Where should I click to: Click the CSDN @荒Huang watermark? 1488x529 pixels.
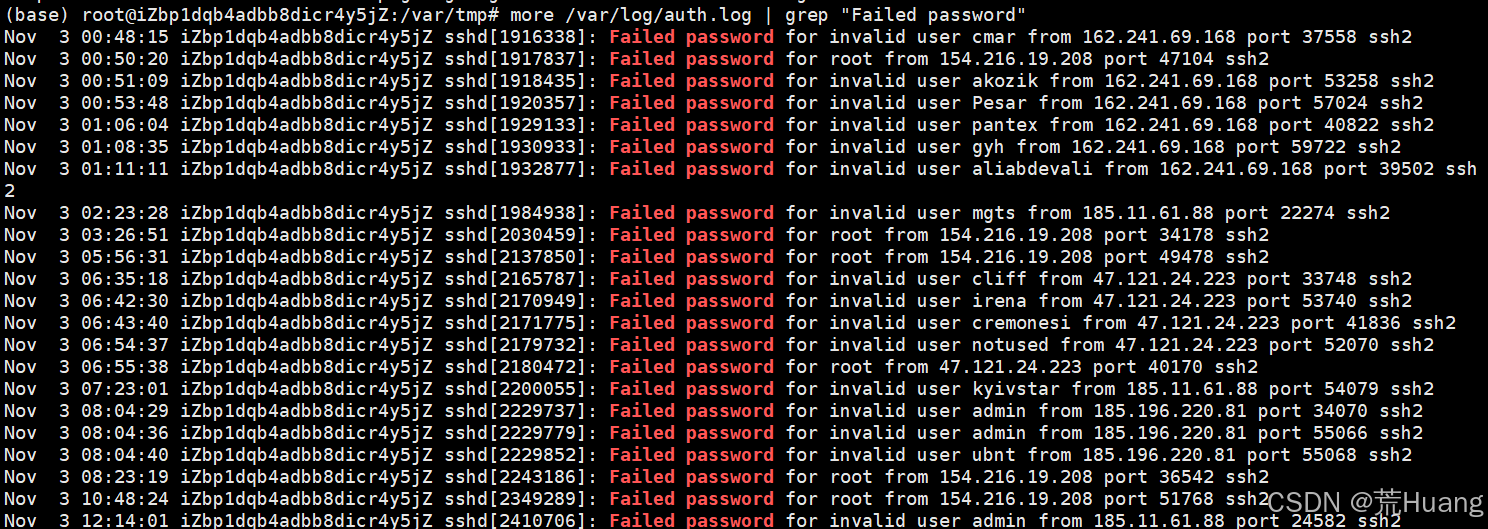1376,501
